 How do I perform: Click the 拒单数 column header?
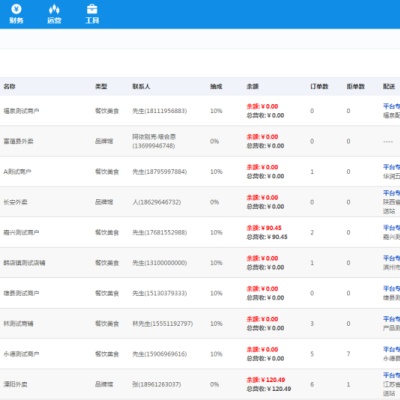(x=356, y=86)
